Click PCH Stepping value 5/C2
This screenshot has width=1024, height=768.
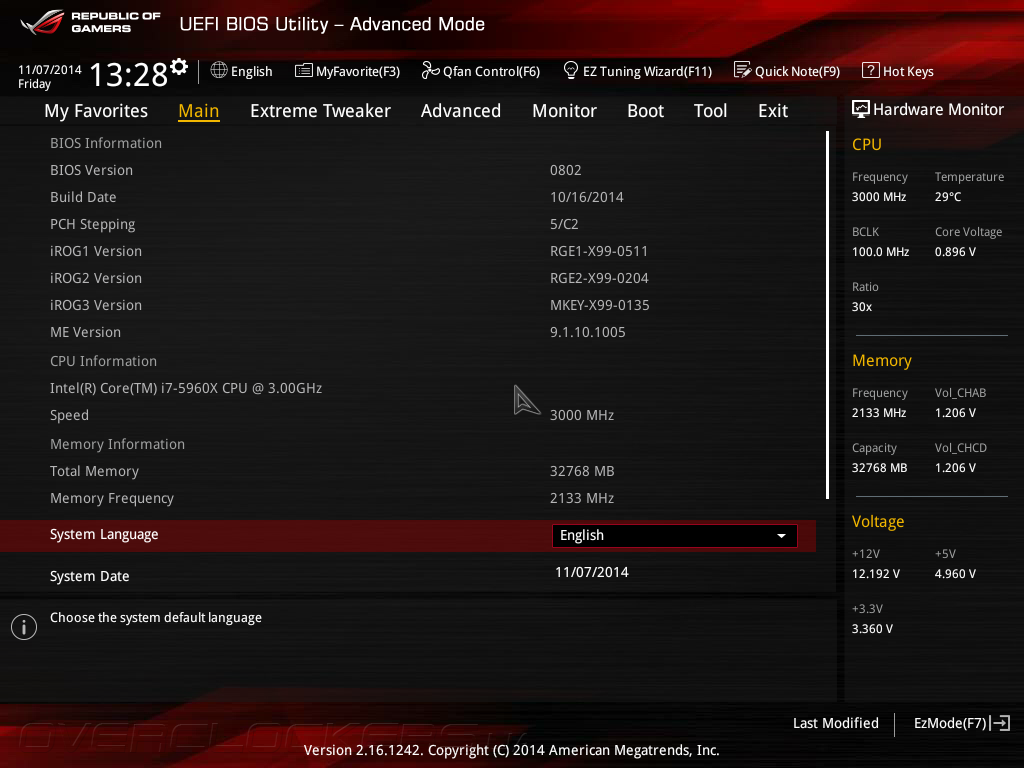(564, 224)
